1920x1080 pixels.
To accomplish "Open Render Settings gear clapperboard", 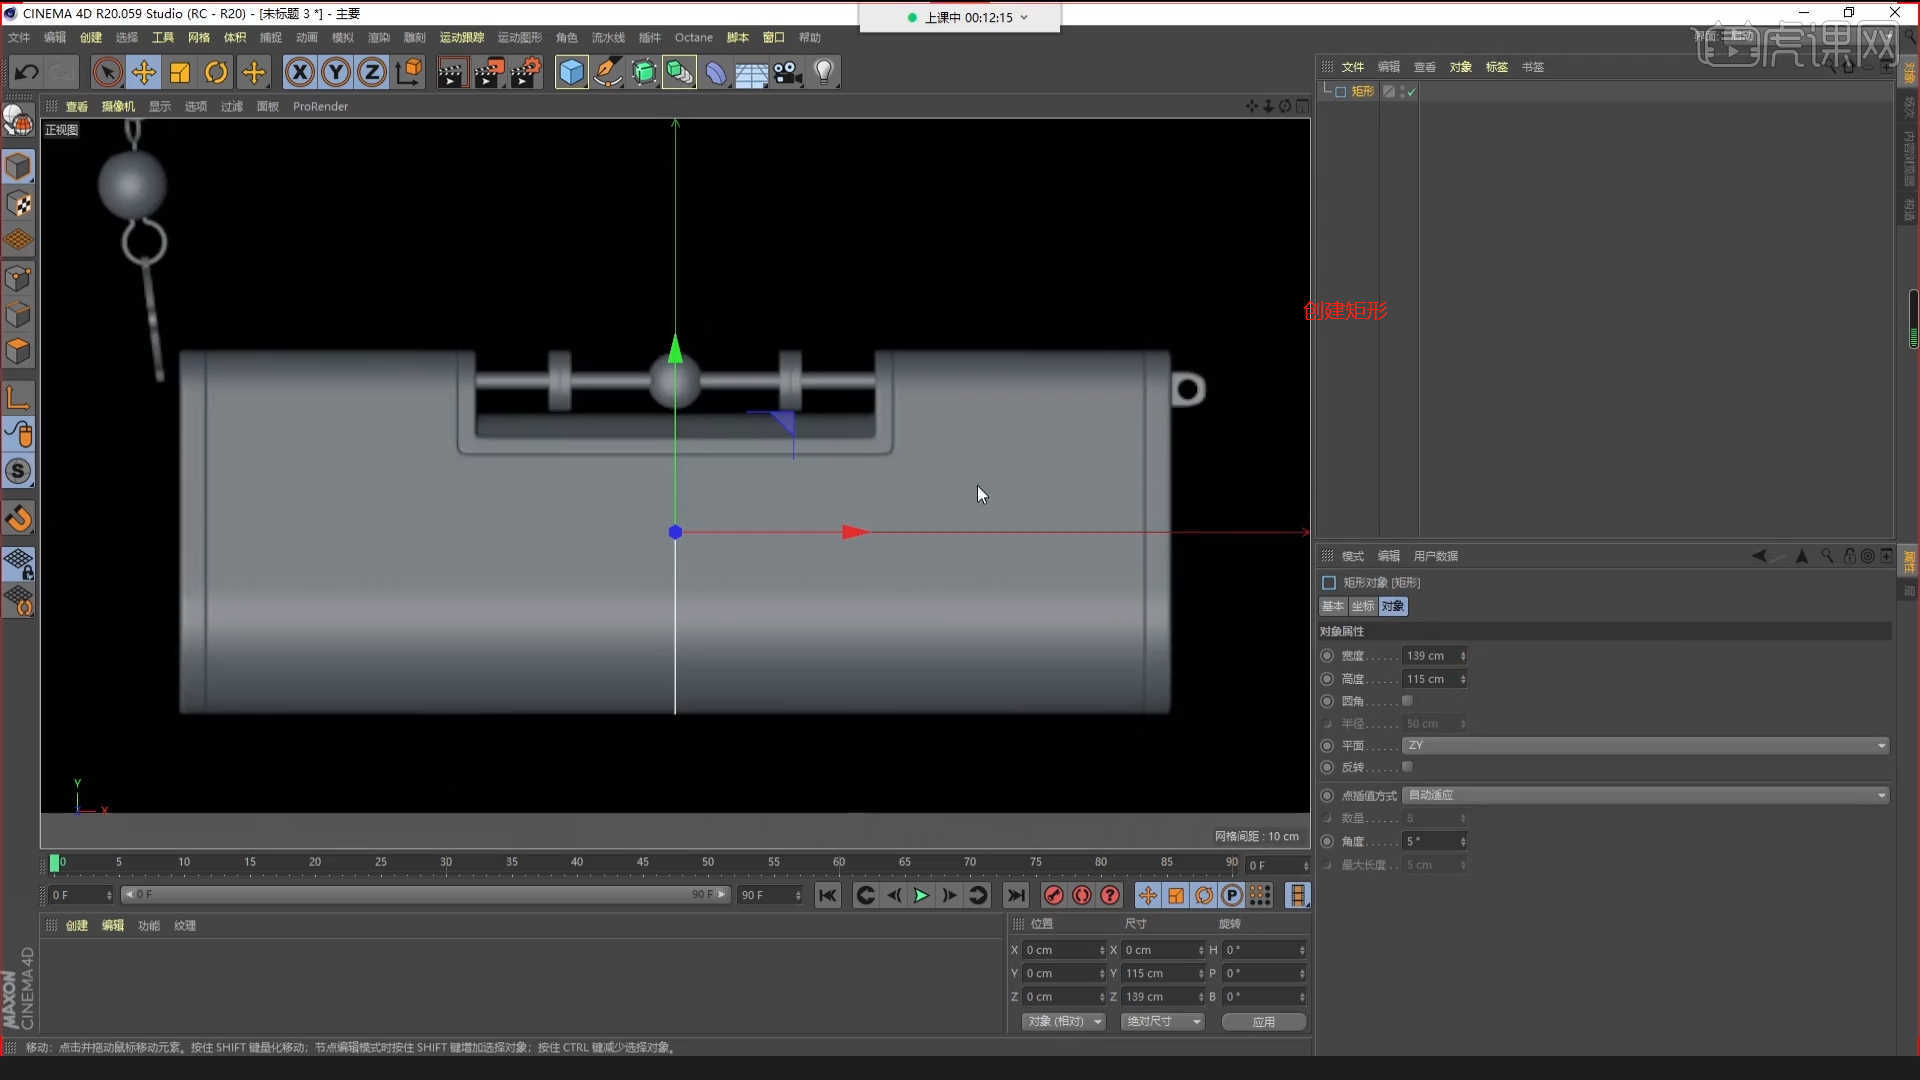I will coord(526,72).
